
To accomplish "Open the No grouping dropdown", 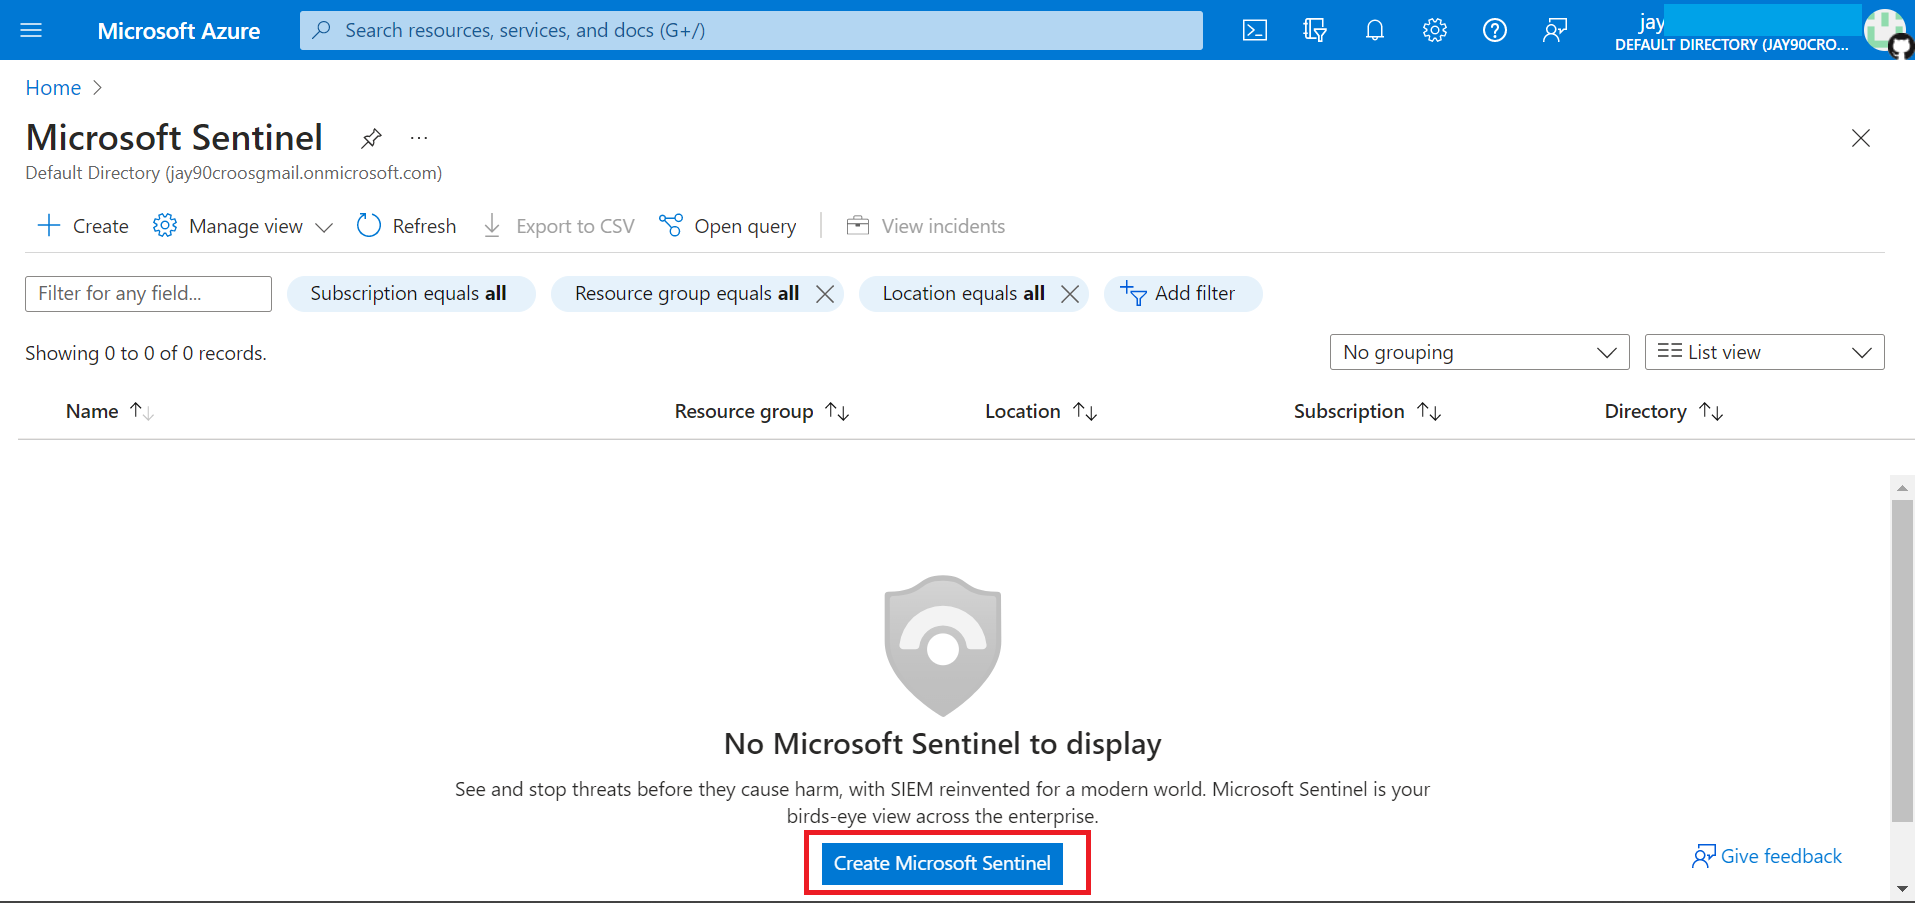I will coord(1480,352).
